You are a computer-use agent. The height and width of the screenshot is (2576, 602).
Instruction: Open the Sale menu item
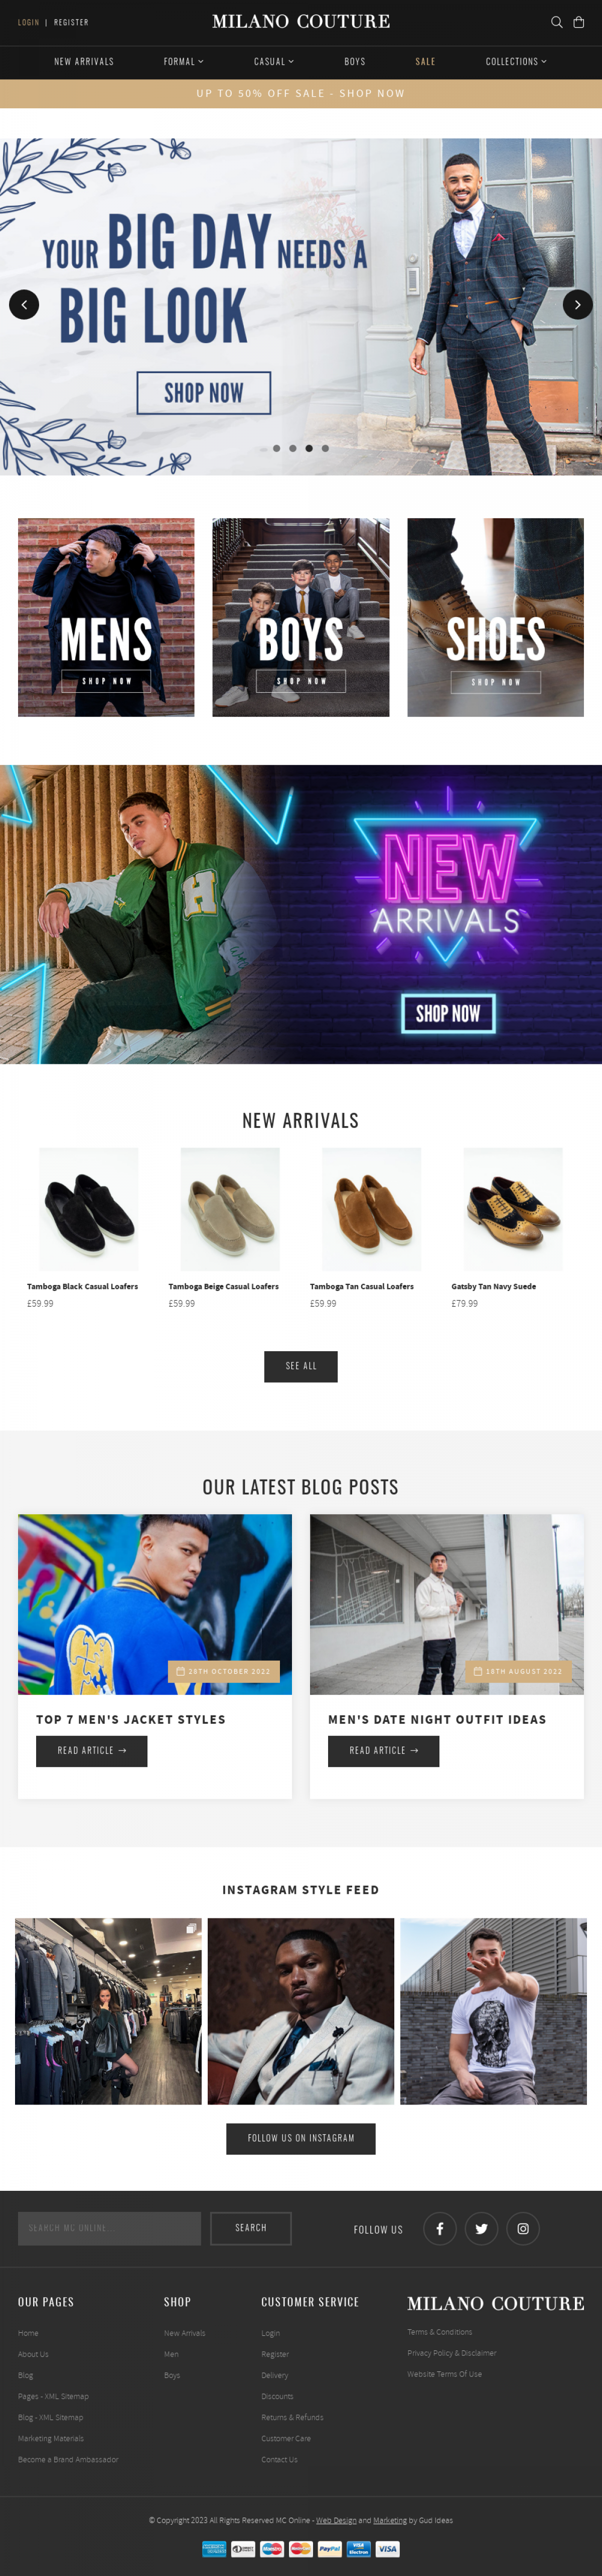(425, 62)
